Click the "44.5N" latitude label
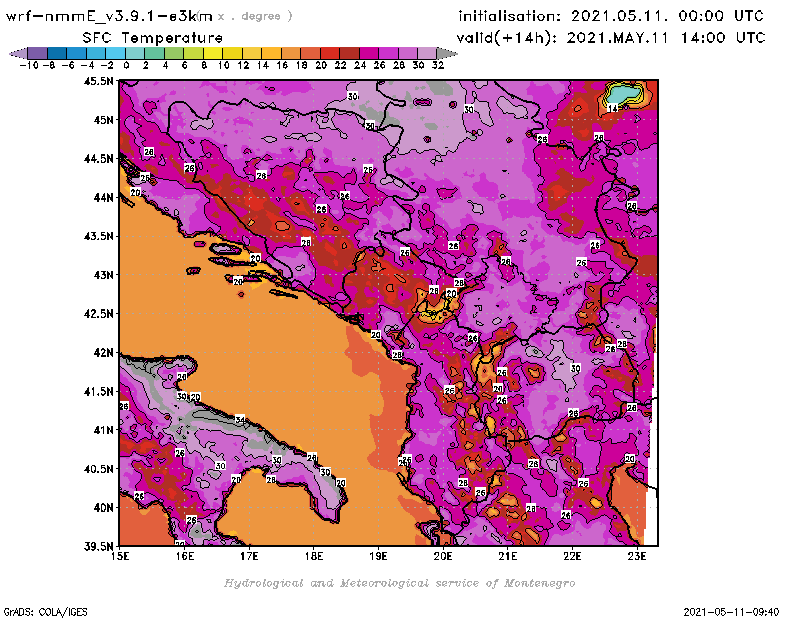This screenshot has height=618, width=800. pyautogui.click(x=98, y=159)
